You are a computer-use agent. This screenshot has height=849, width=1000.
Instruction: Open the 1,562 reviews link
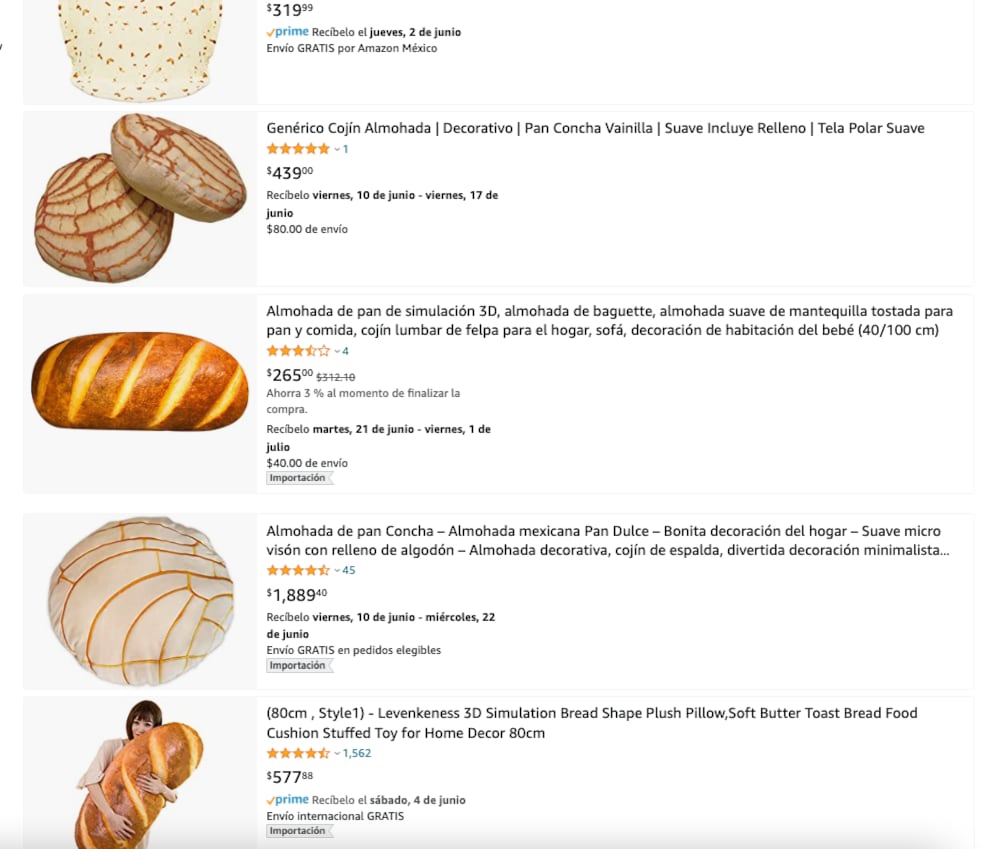click(356, 753)
